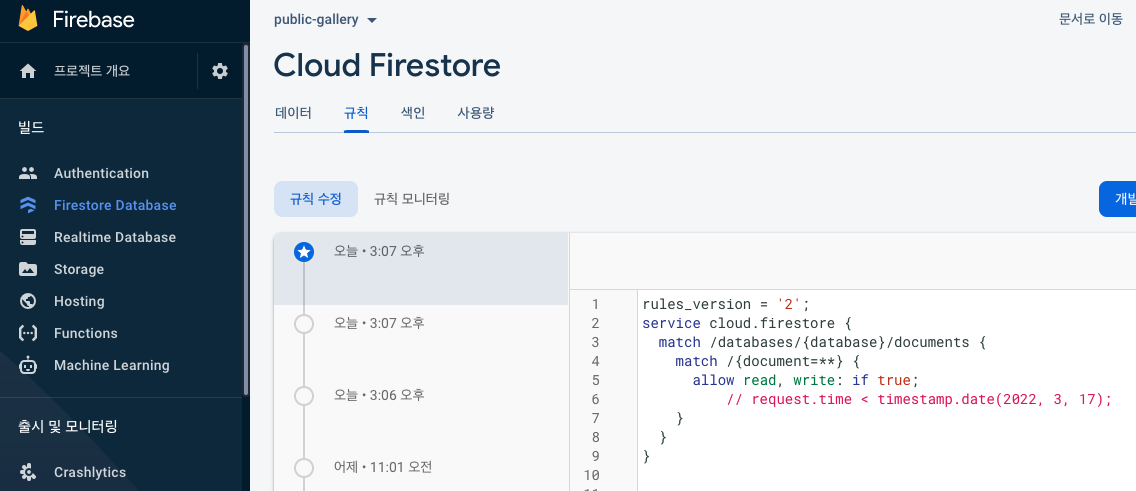The height and width of the screenshot is (491, 1136).
Task: Click the Machine Learning robot icon
Action: [28, 365]
